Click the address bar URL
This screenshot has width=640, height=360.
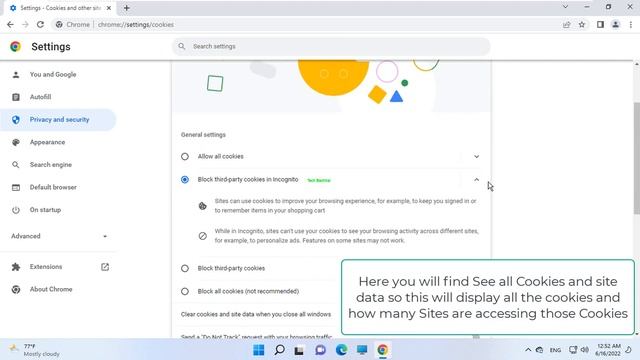pos(136,24)
